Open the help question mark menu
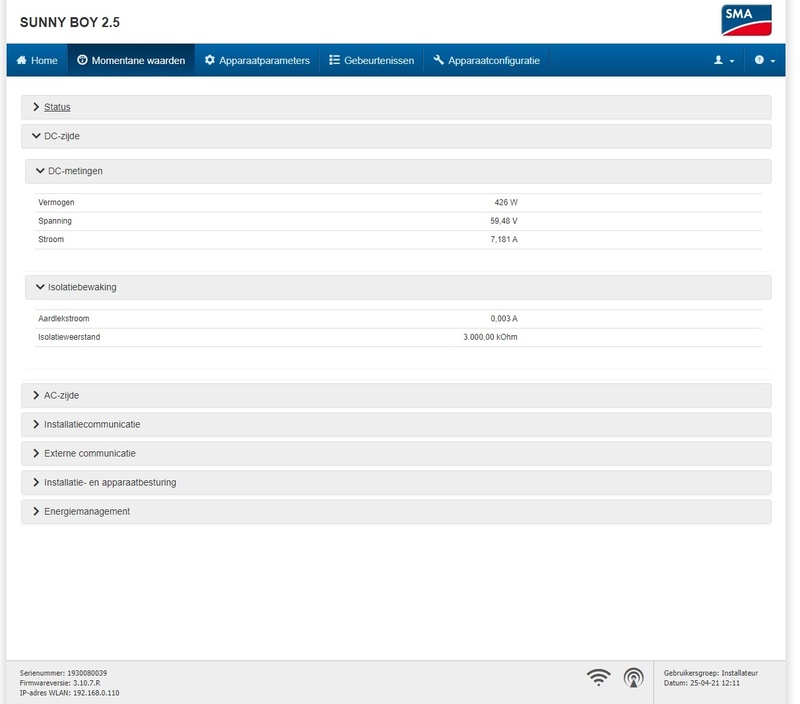The height and width of the screenshot is (704, 800). (764, 60)
